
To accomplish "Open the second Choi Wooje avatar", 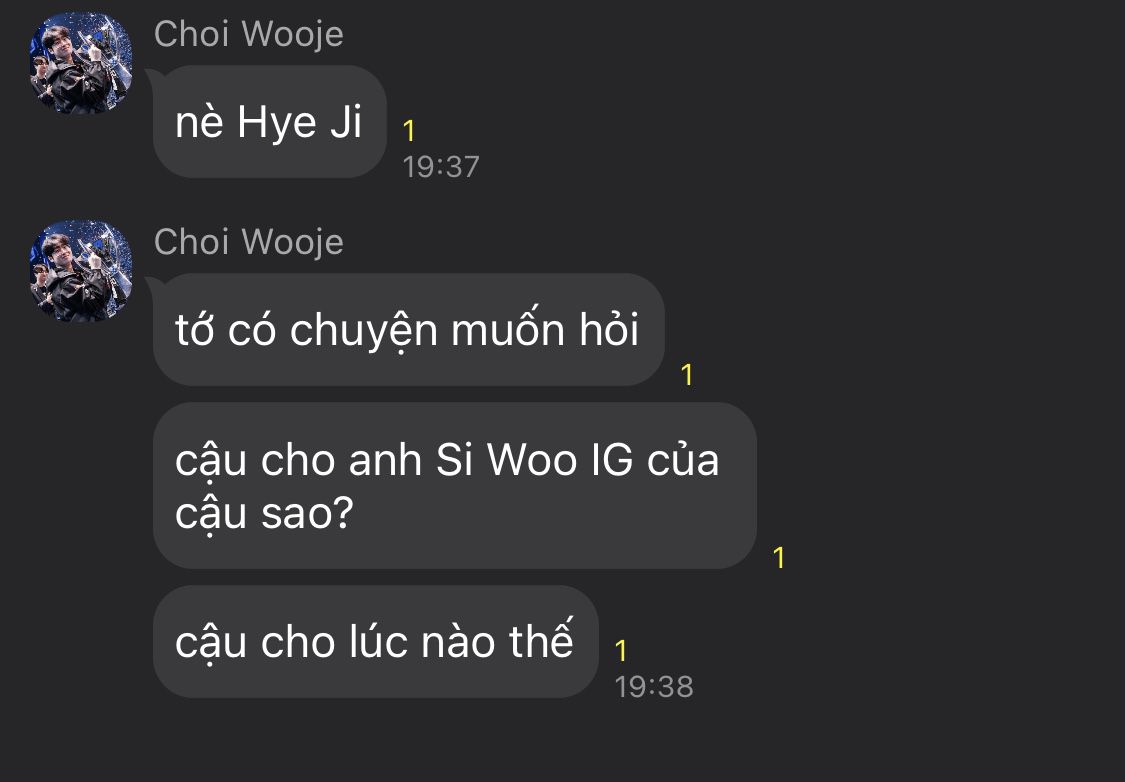I will coord(80,271).
